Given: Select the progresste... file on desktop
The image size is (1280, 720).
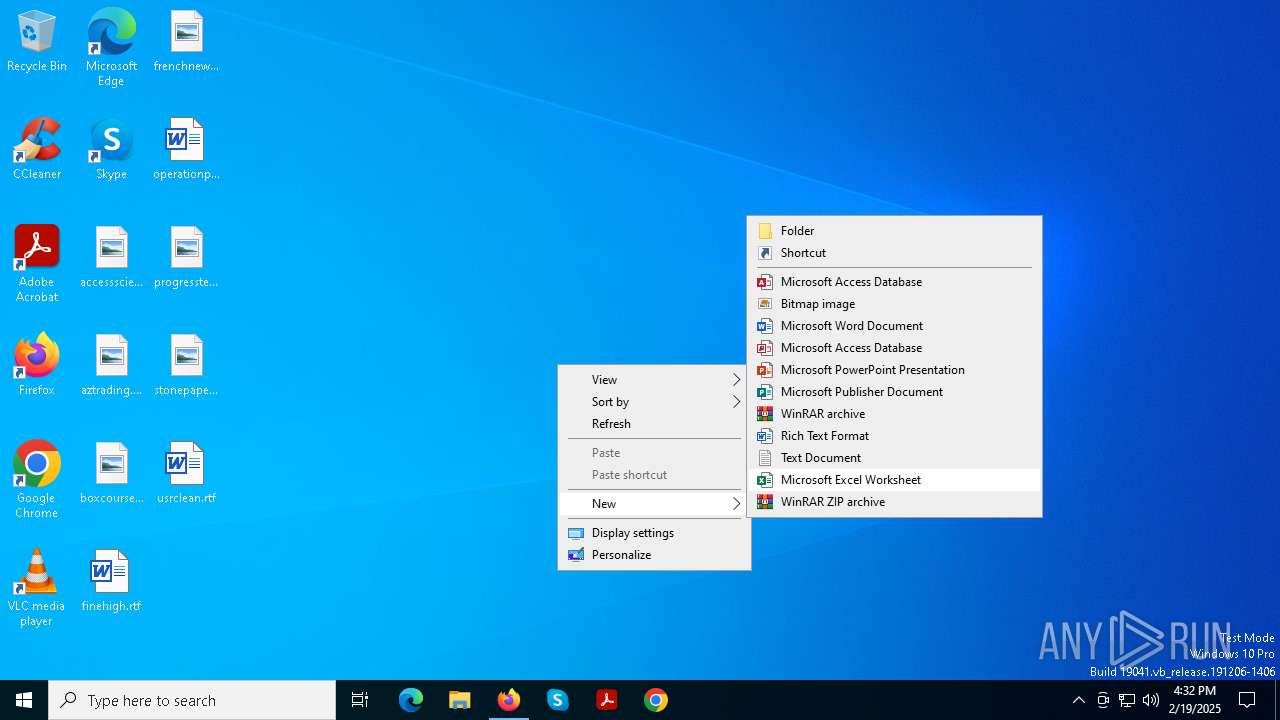Looking at the screenshot, I should tap(186, 258).
